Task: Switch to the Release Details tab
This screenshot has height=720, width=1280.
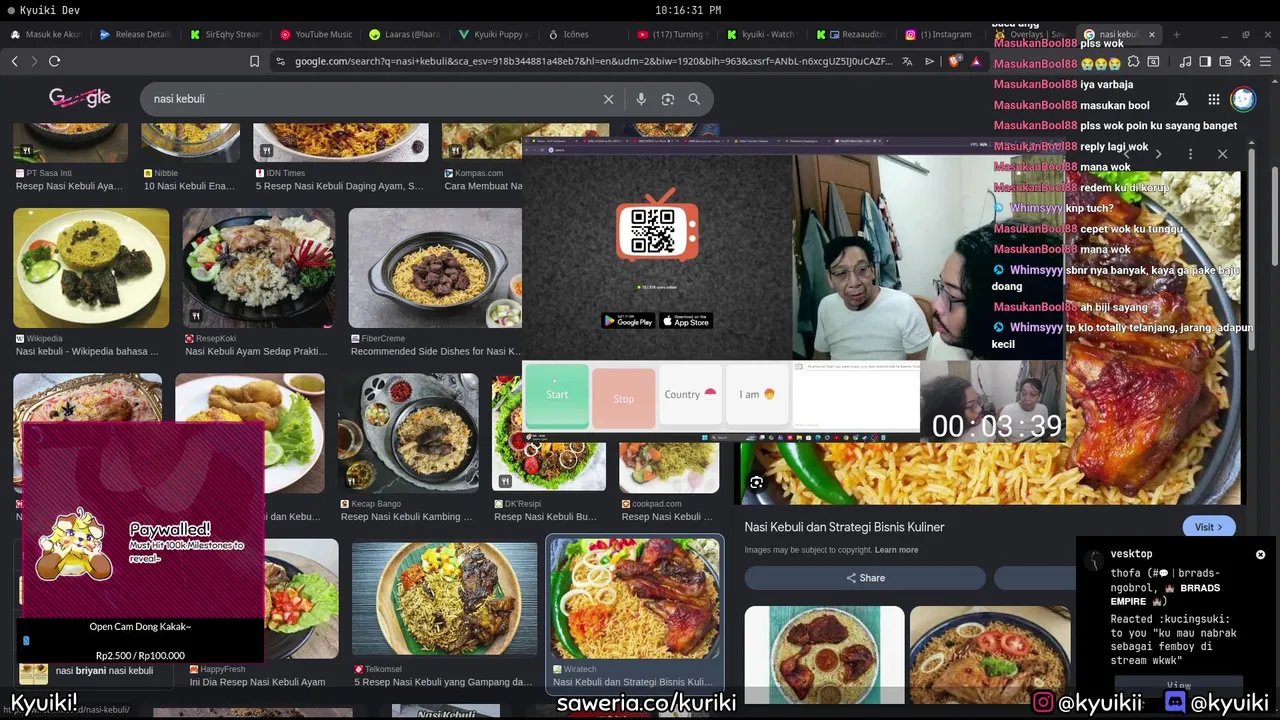Action: point(136,34)
